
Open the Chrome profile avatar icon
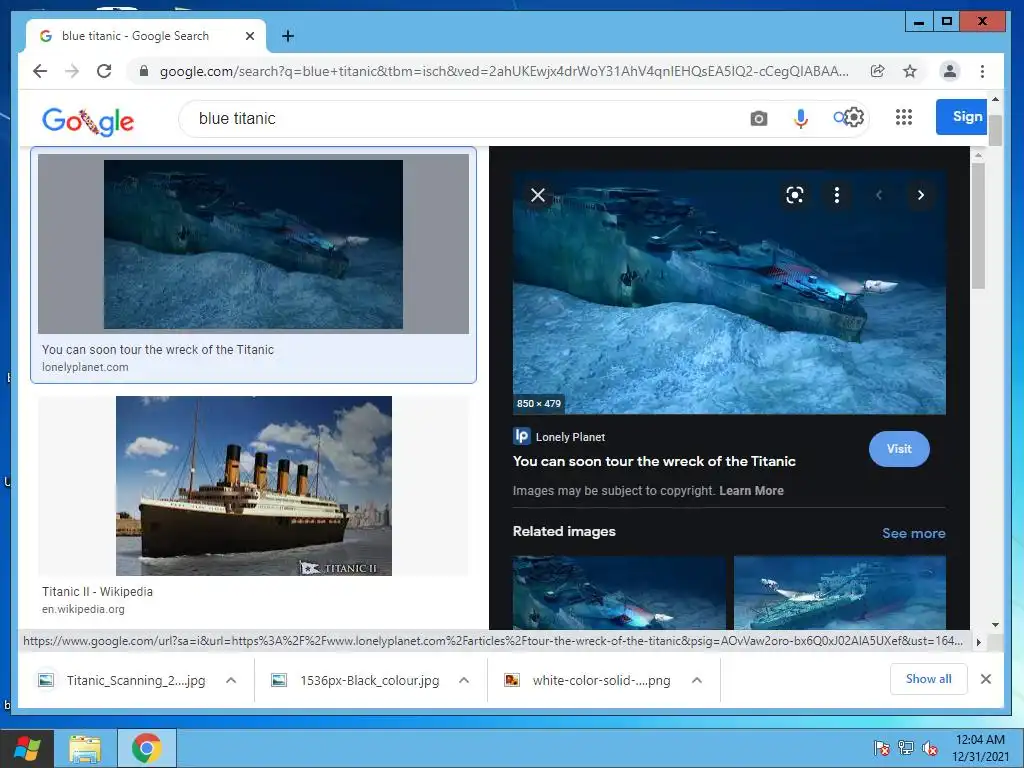950,71
